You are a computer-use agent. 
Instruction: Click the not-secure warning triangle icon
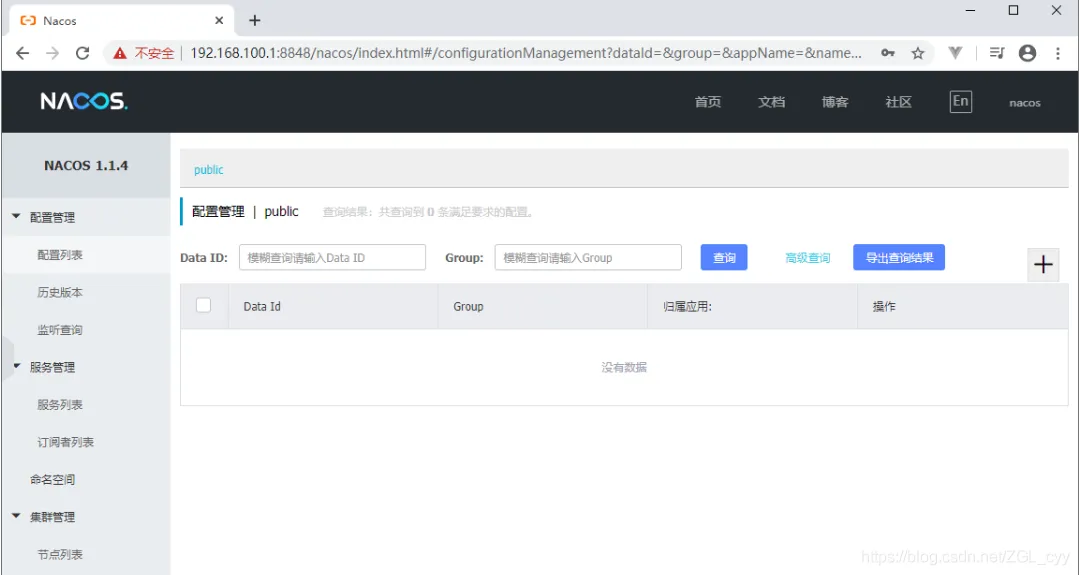(120, 53)
